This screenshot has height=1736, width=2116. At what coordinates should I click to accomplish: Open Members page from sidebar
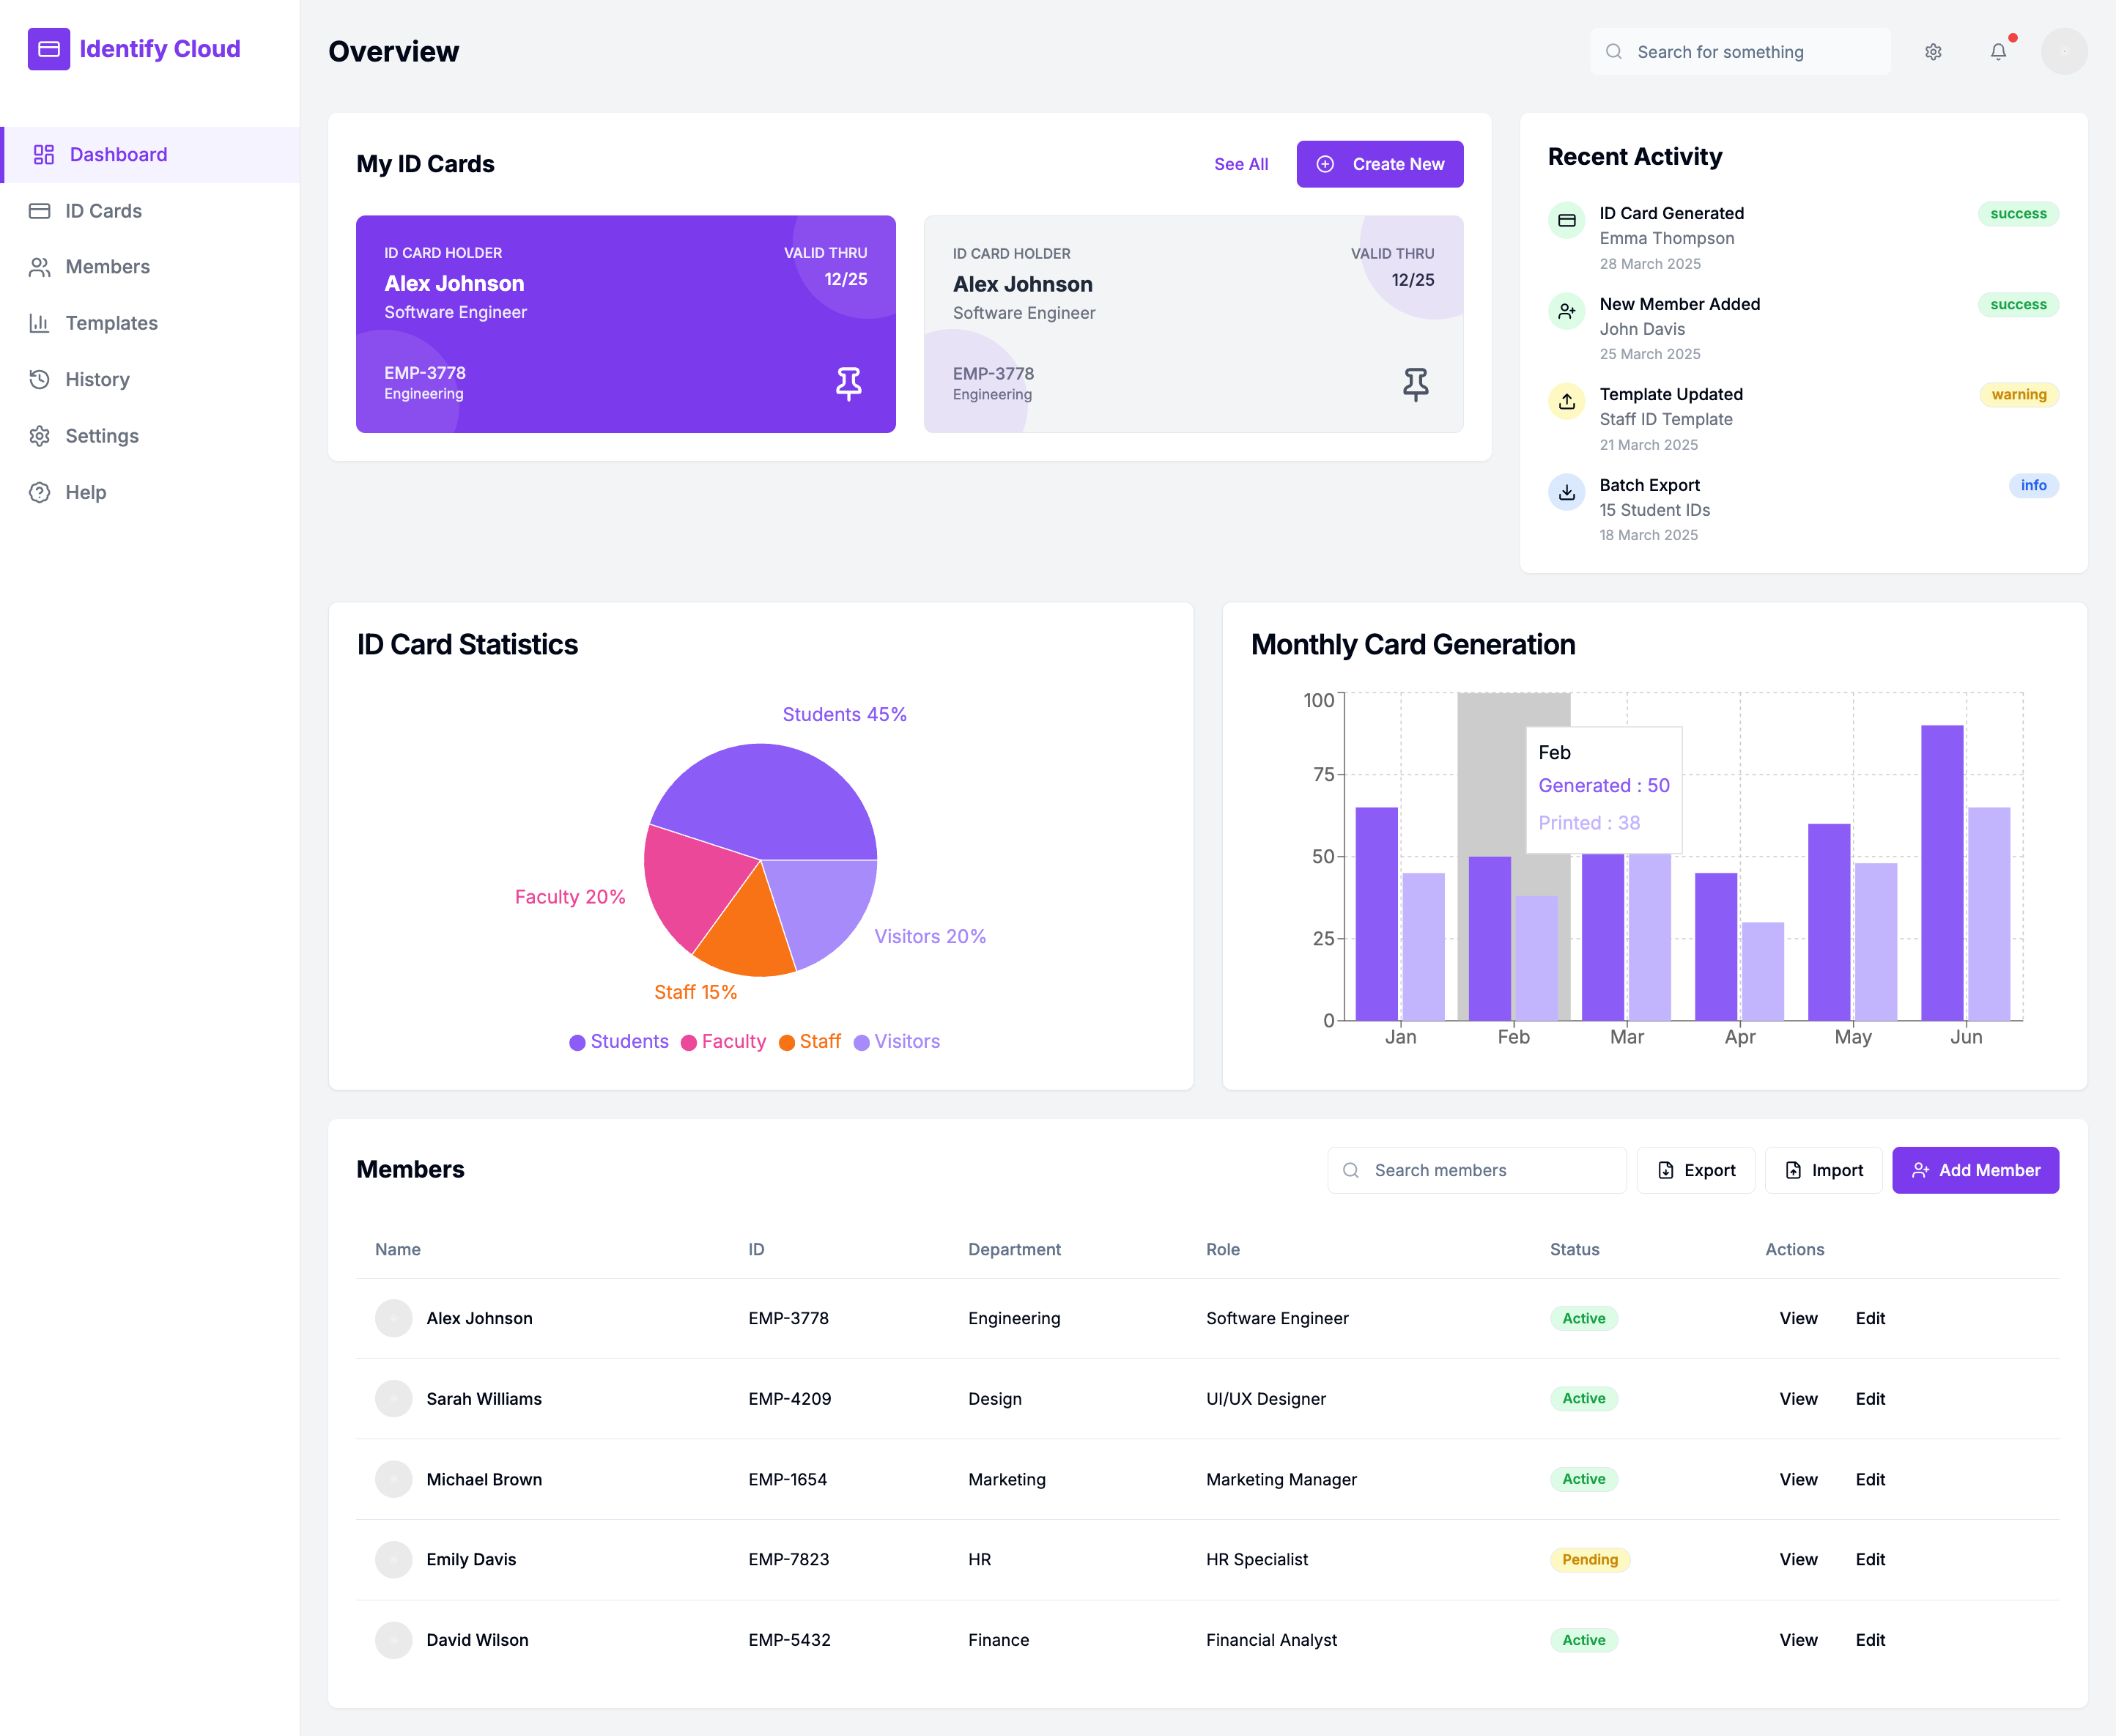[x=107, y=267]
